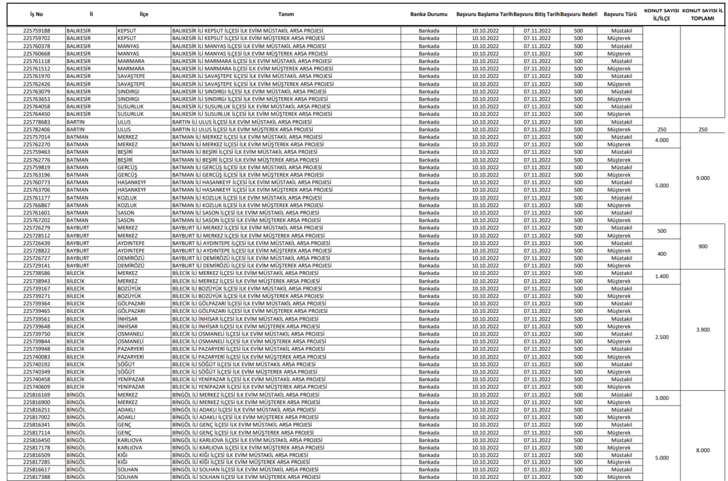Click the 4.000 housing count for Batman Merkez
Image resolution: width=728 pixels, height=481 pixels.
662,140
